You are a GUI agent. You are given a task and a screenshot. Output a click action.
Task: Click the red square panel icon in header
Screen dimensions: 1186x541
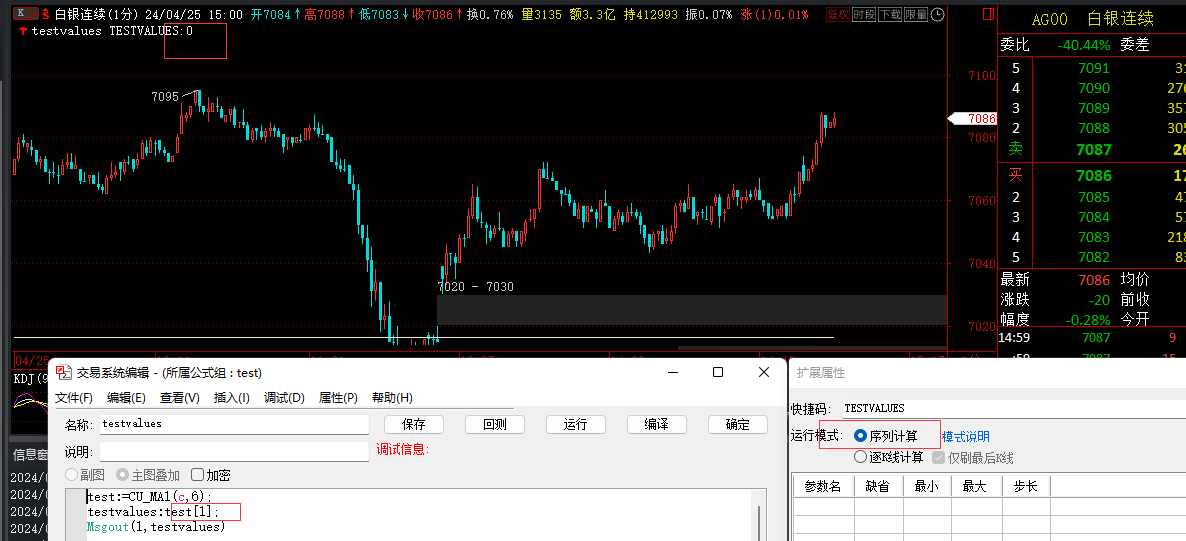[987, 14]
